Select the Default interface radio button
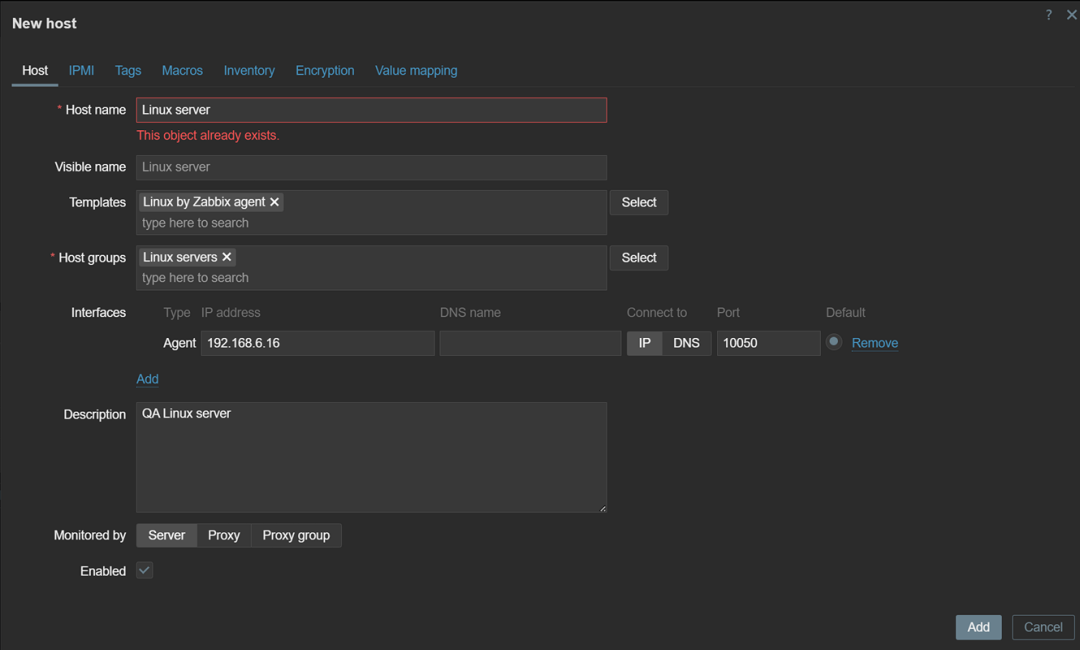This screenshot has width=1080, height=650. point(833,342)
